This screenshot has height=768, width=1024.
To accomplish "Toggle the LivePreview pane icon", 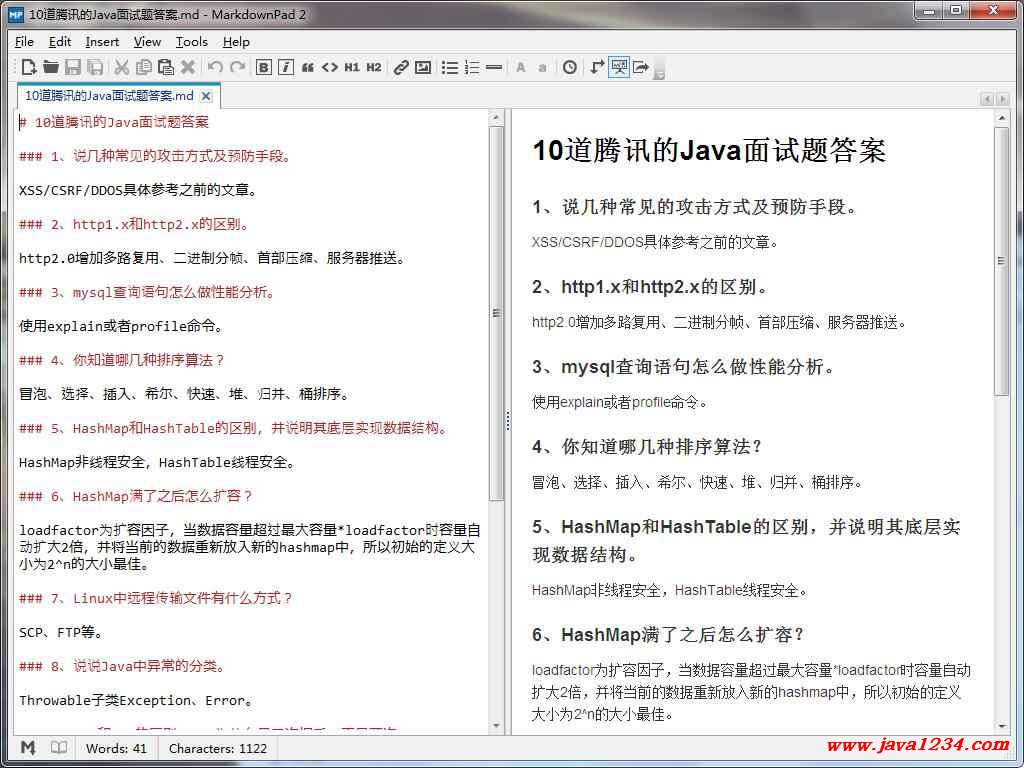I will (618, 67).
